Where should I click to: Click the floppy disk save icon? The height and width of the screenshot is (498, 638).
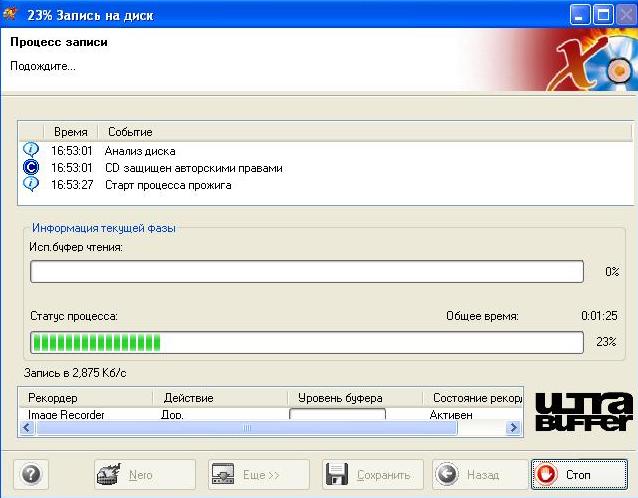[337, 474]
